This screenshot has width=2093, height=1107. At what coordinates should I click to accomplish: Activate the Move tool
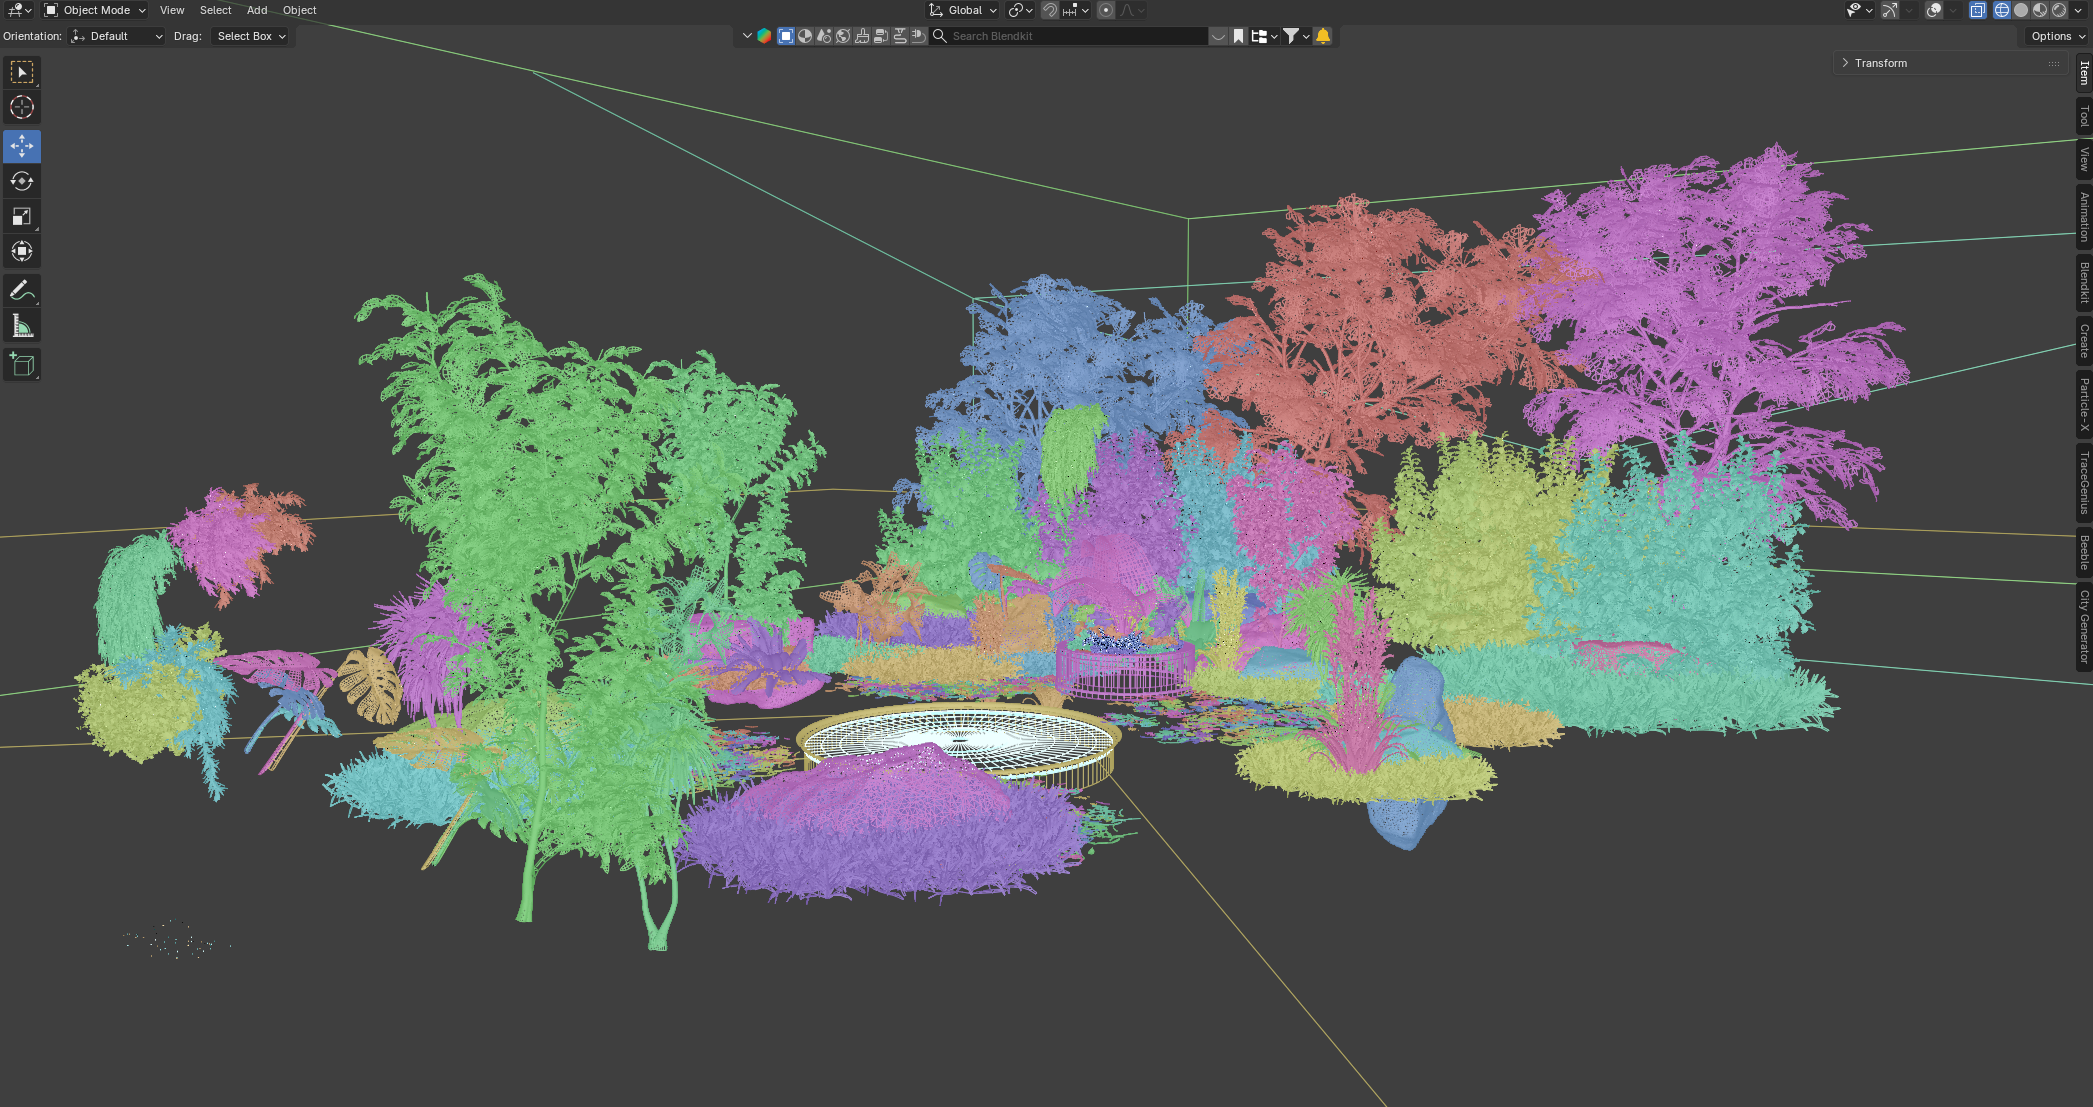click(x=21, y=146)
